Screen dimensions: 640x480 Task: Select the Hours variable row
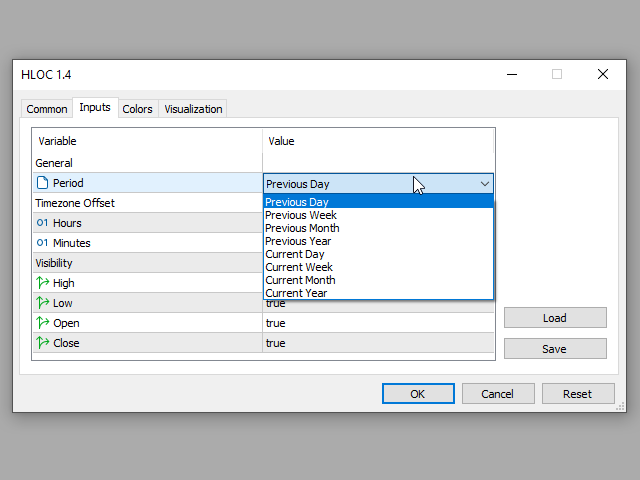point(147,223)
